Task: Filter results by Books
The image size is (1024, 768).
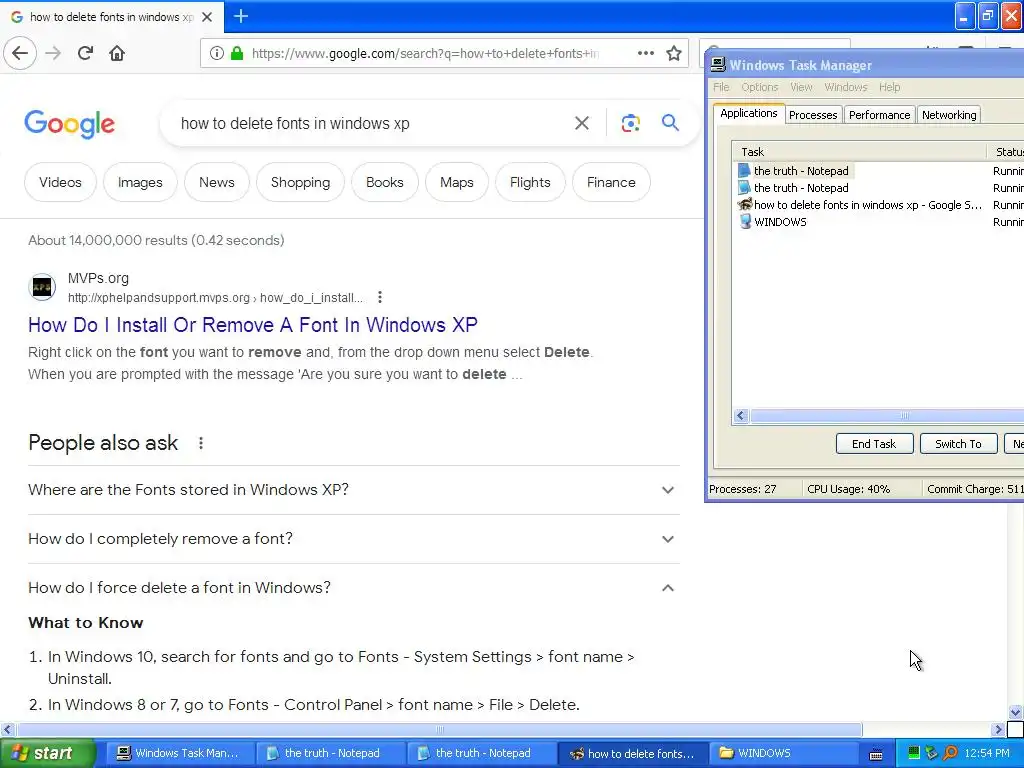Action: tap(385, 182)
